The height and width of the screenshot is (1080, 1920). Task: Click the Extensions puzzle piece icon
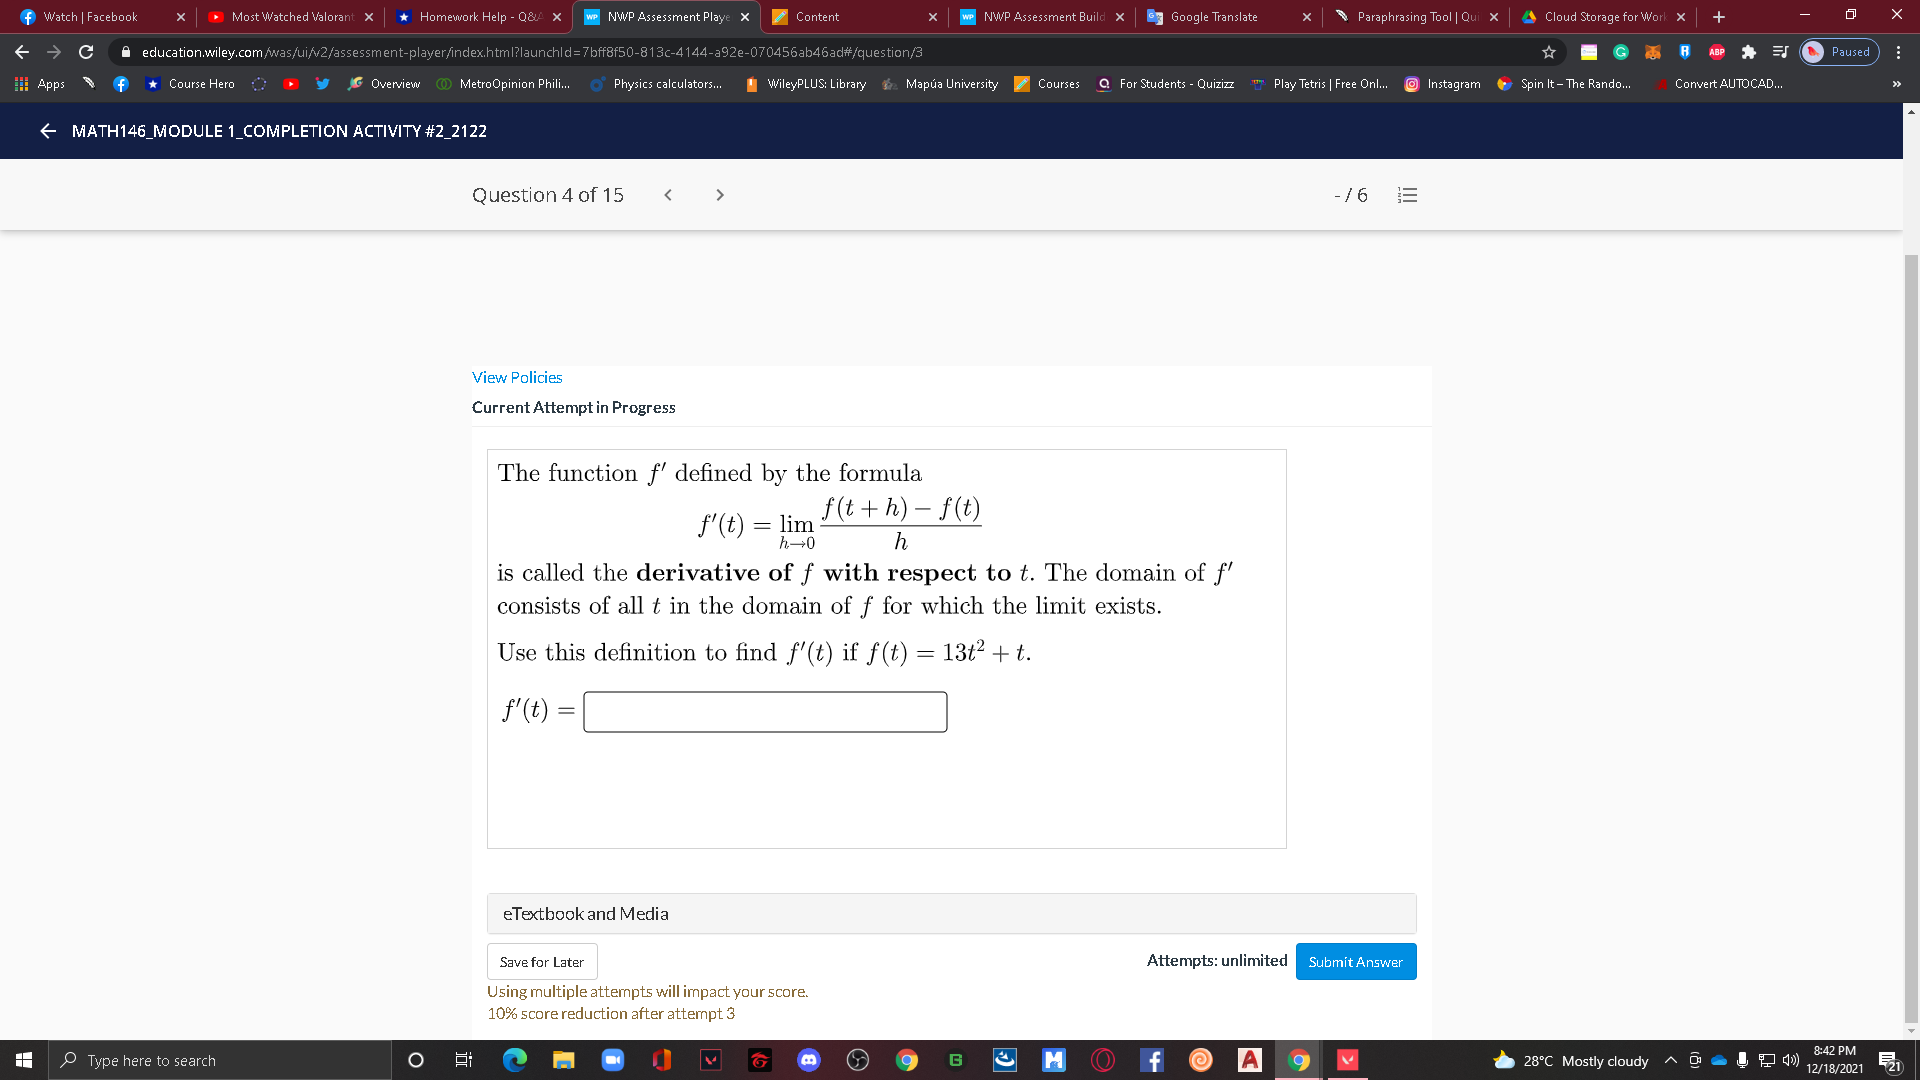tap(1749, 52)
